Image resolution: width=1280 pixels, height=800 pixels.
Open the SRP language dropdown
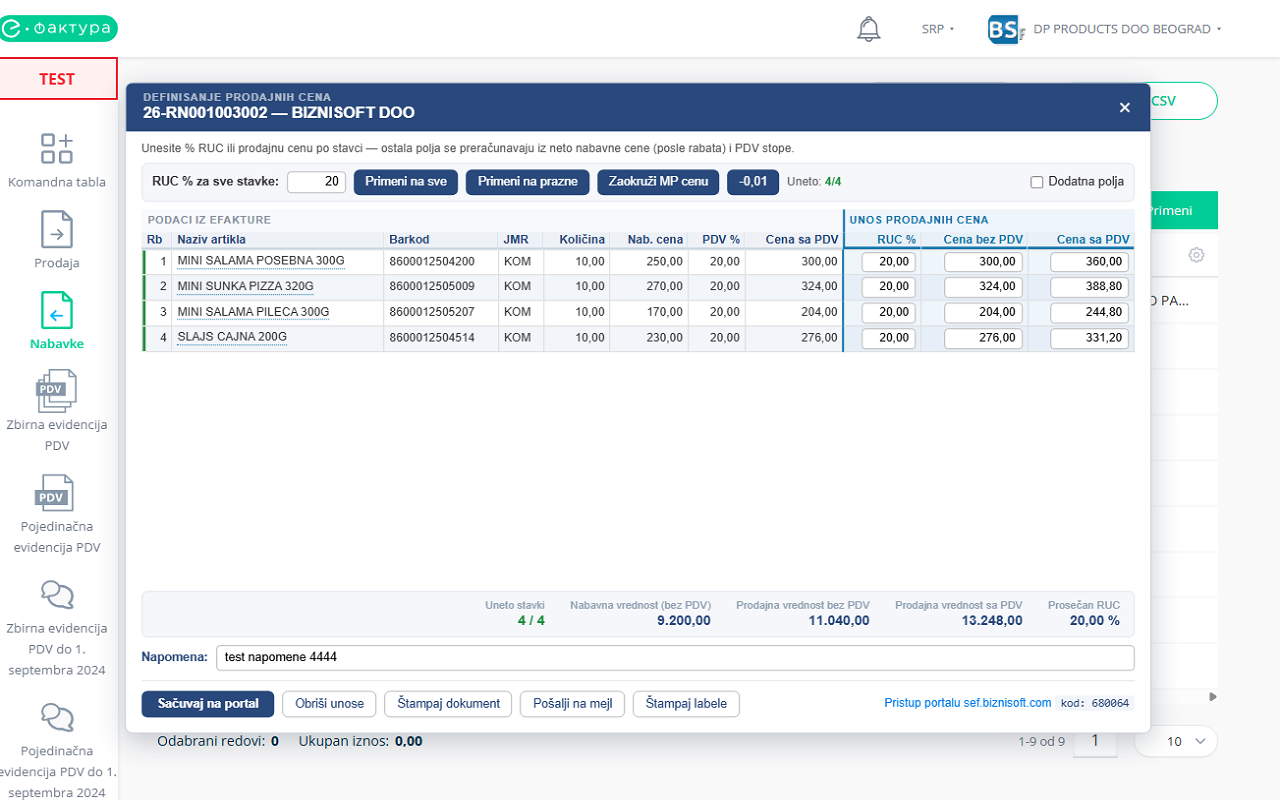938,29
